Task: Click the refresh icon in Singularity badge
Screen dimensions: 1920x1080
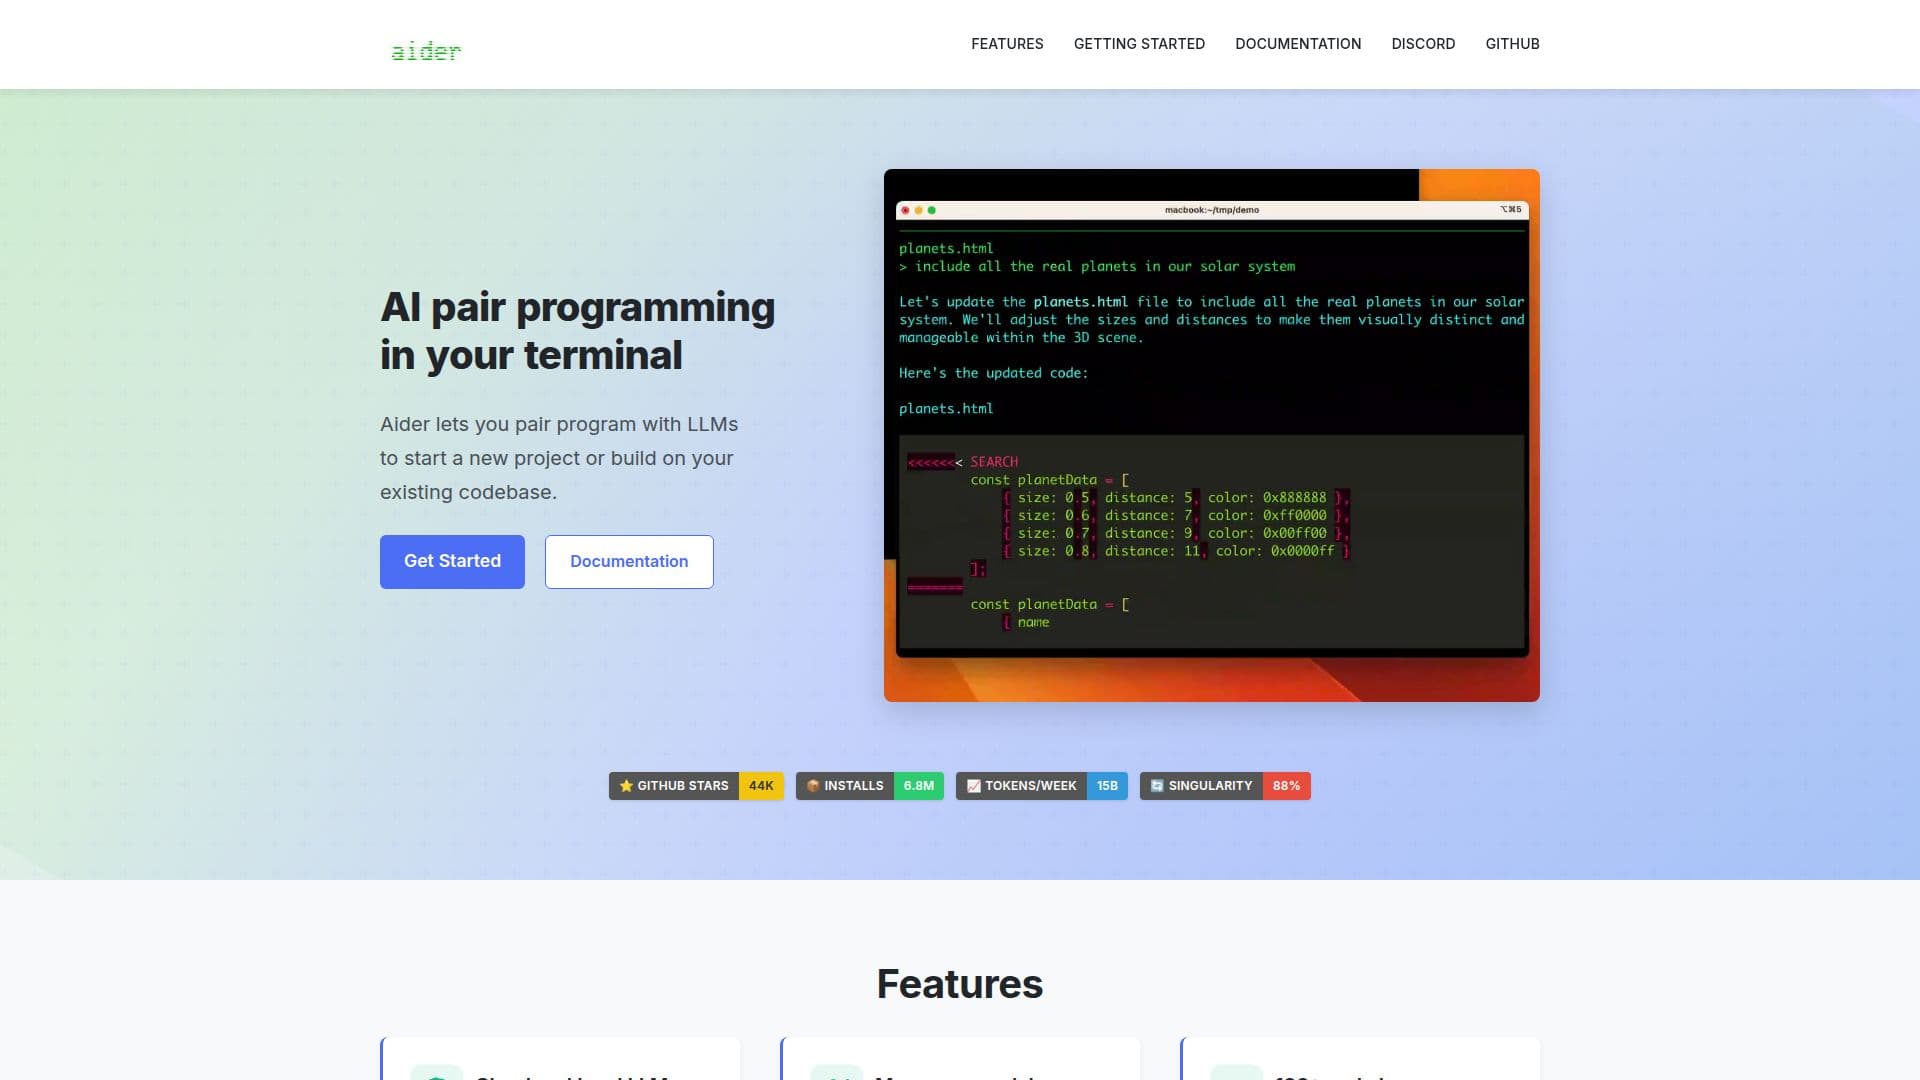Action: (1157, 786)
